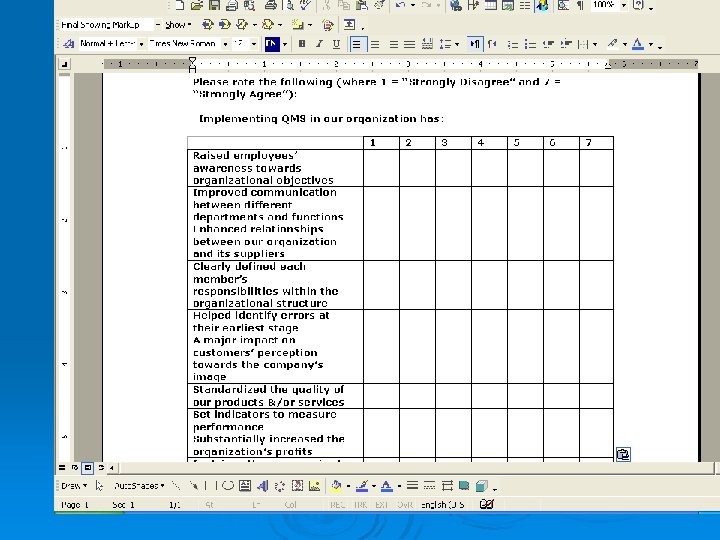Center the paragraph text
This screenshot has width=720, height=540.
tap(375, 44)
